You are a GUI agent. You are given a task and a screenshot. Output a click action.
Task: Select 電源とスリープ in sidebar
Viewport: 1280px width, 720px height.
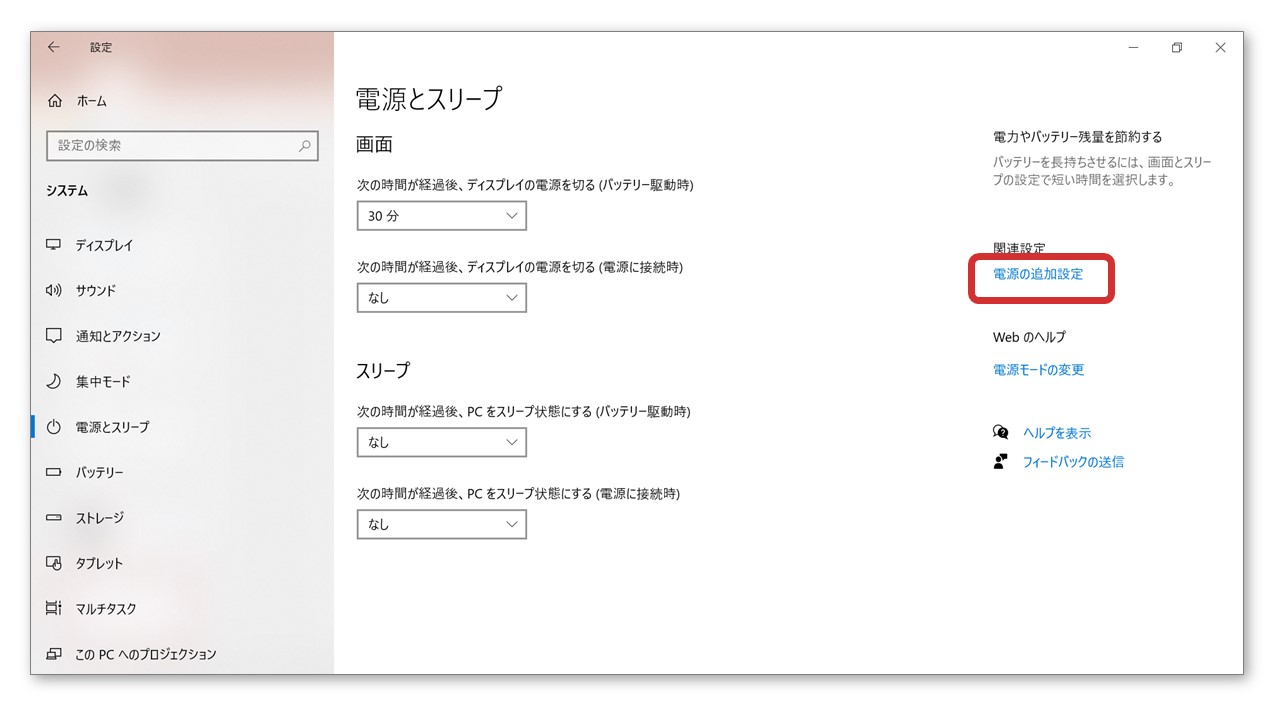click(x=112, y=427)
